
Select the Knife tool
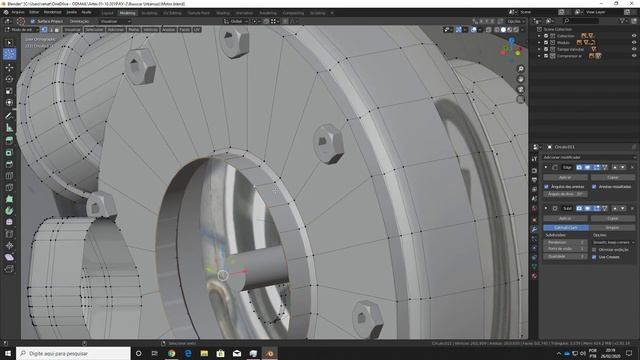pos(9,187)
